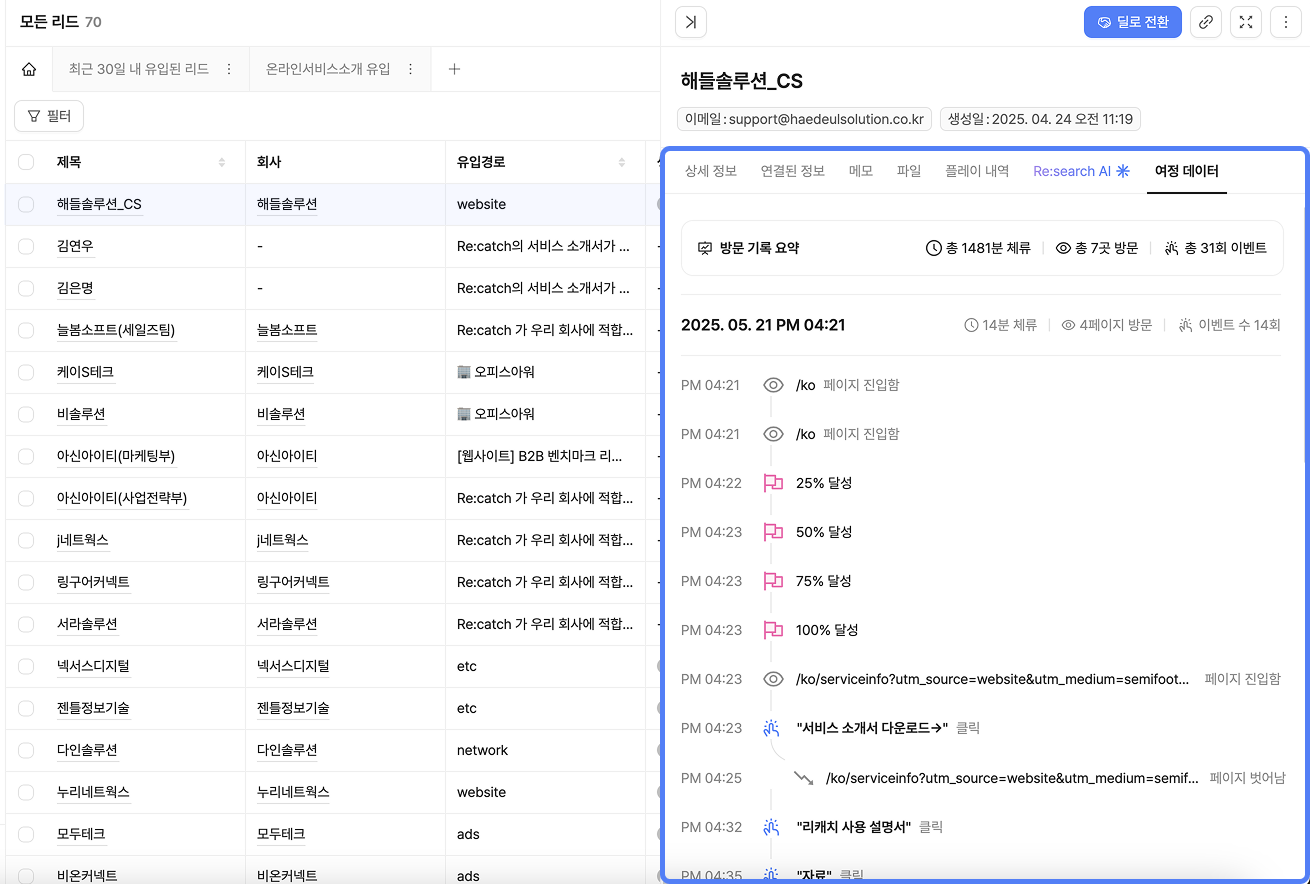Image resolution: width=1310 pixels, height=884 pixels.
Task: Toggle the select-all header checkbox
Action: tap(26, 162)
